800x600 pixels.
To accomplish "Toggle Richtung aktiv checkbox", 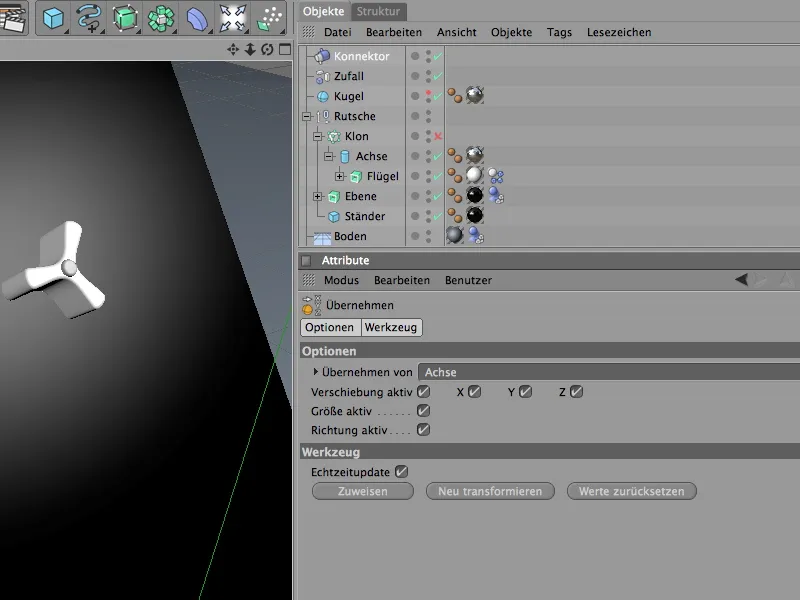I will click(423, 430).
